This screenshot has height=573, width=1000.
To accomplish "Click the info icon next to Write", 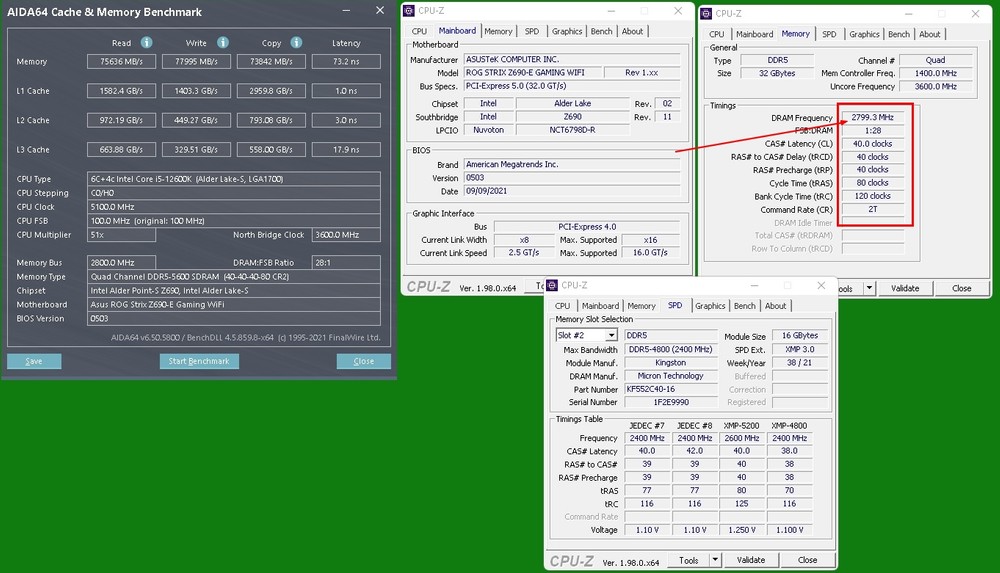I will pyautogui.click(x=223, y=43).
